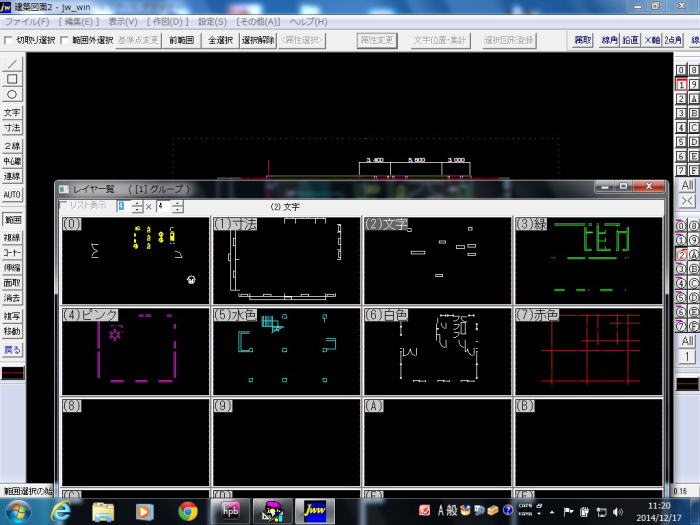Image resolution: width=700 pixels, height=525 pixels.
Task: Select the コーナー corner tool
Action: [12, 253]
